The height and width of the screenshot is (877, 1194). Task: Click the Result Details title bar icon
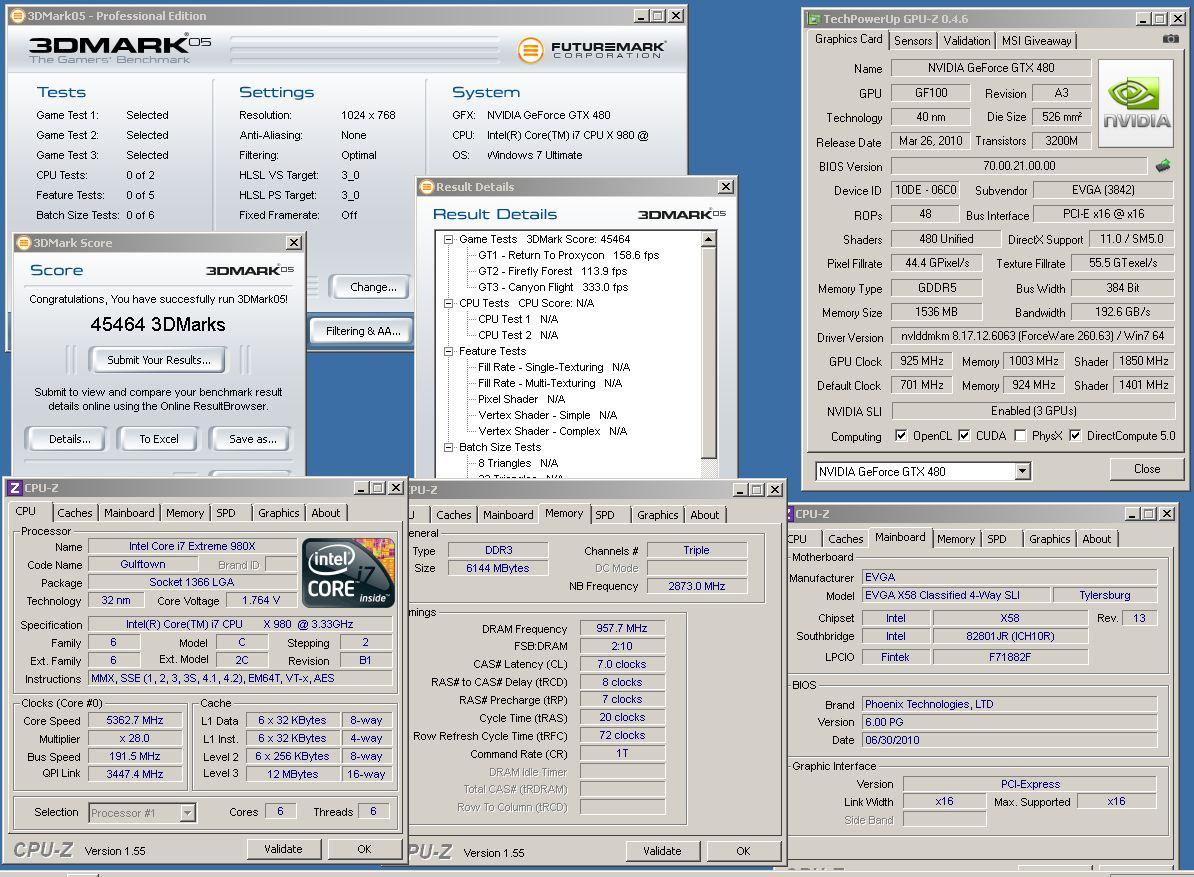(x=427, y=187)
